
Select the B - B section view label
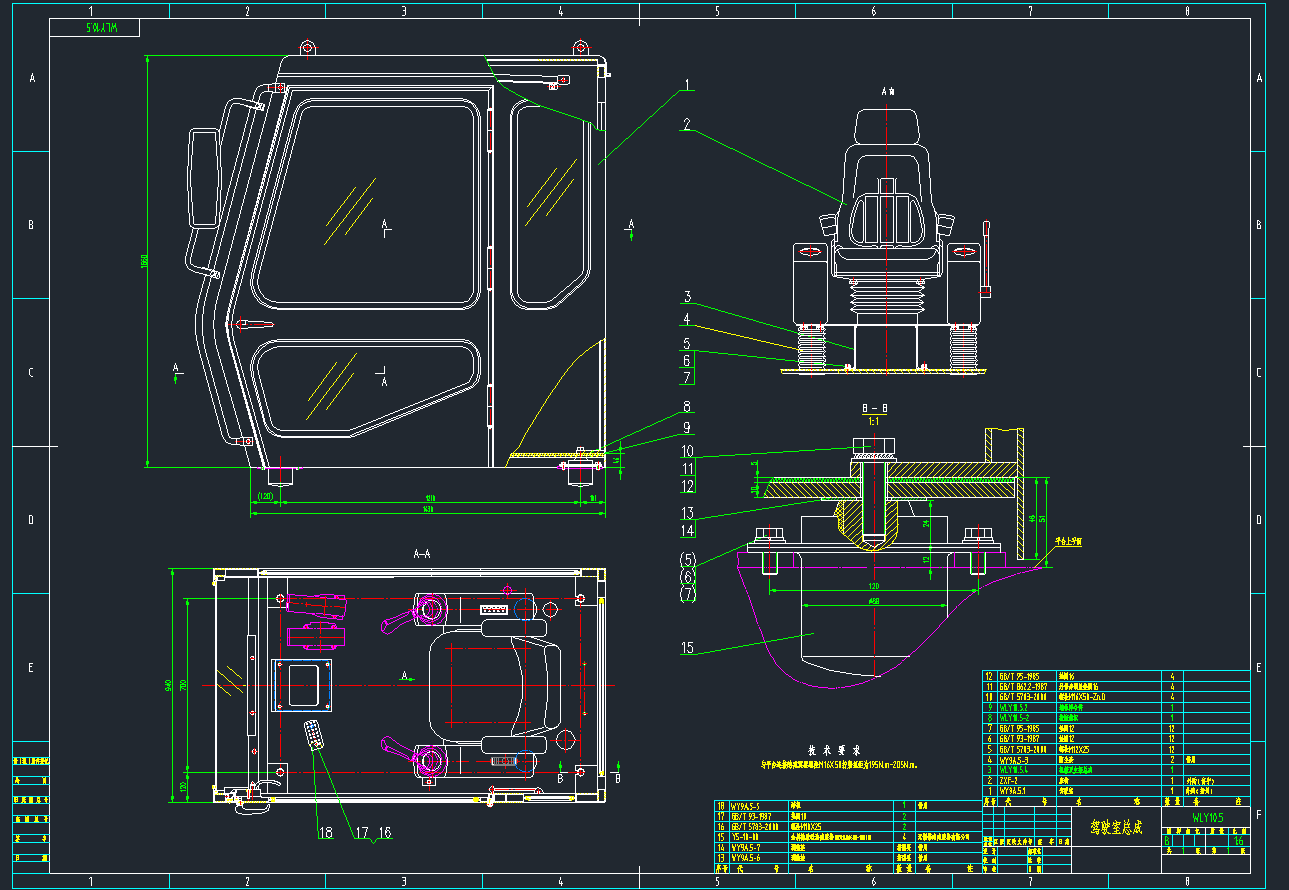(874, 409)
